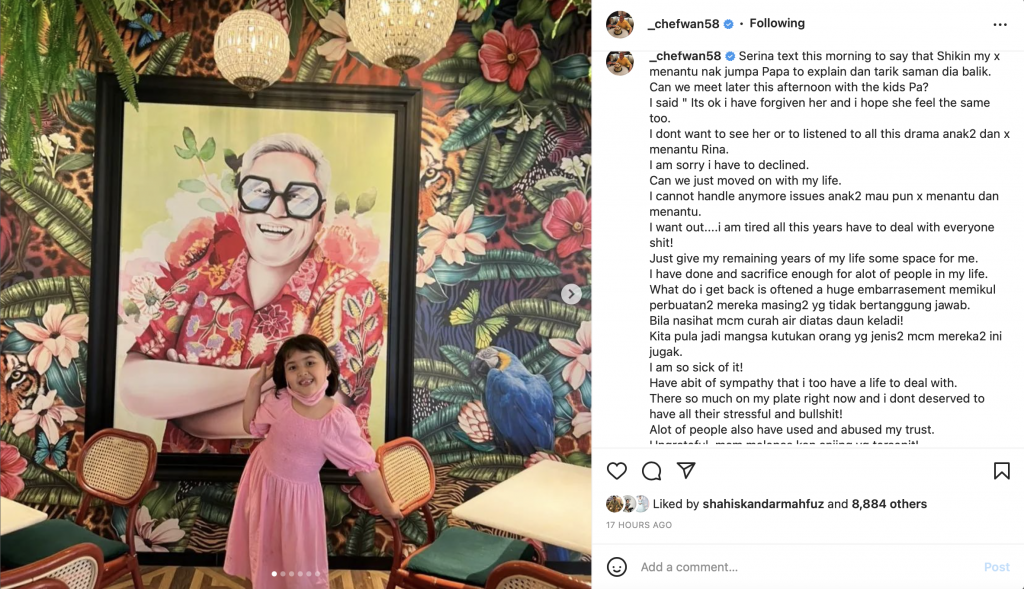The image size is (1024, 589).
Task: Save post with bookmark icon
Action: point(1001,471)
